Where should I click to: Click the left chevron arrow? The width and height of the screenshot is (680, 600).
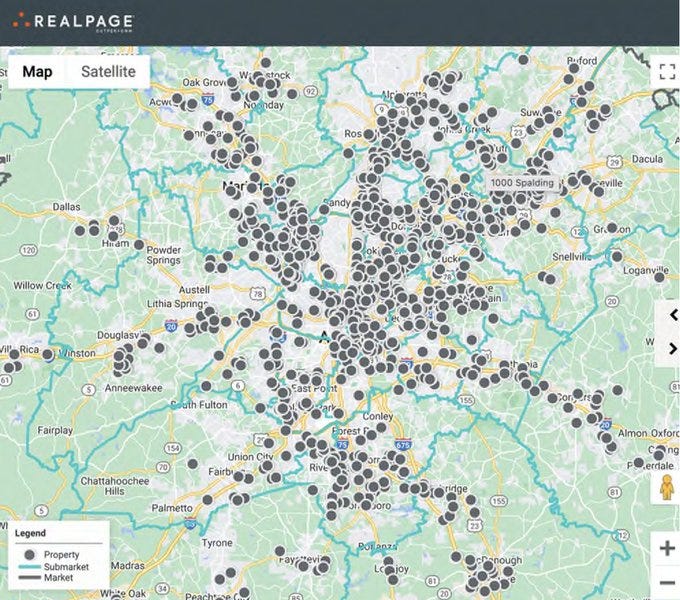673,315
